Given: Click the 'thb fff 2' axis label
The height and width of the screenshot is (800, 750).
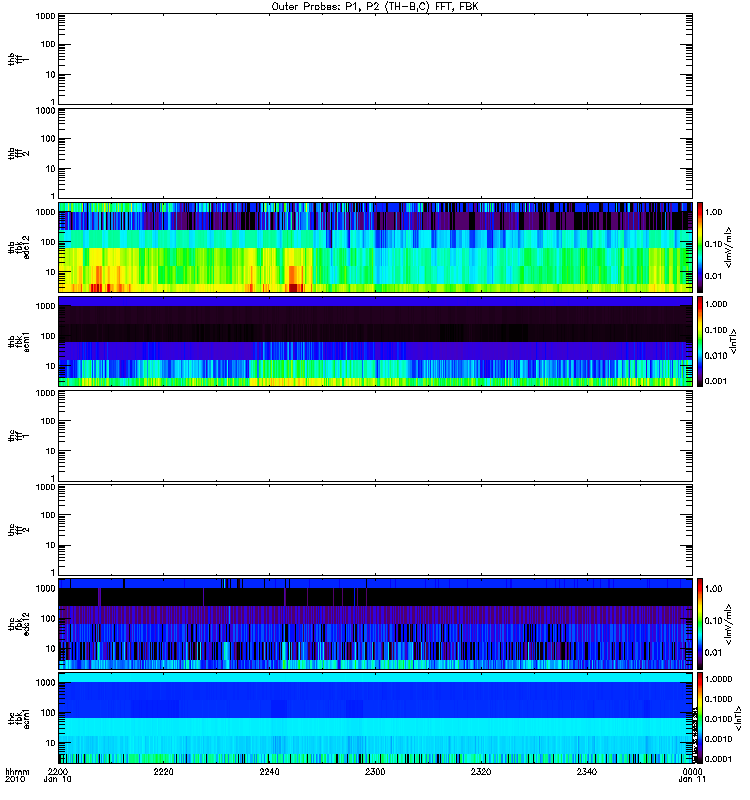Looking at the screenshot, I should (x=18, y=153).
